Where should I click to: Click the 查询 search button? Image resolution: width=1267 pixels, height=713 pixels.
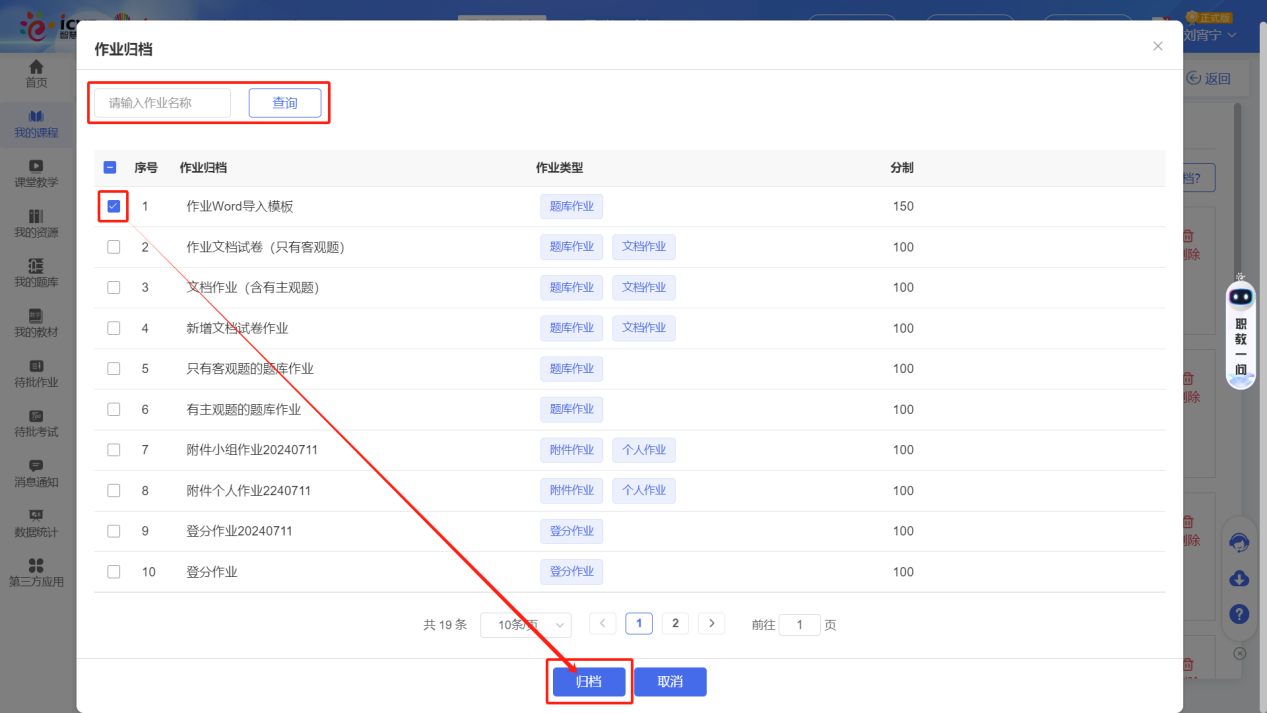coord(285,103)
